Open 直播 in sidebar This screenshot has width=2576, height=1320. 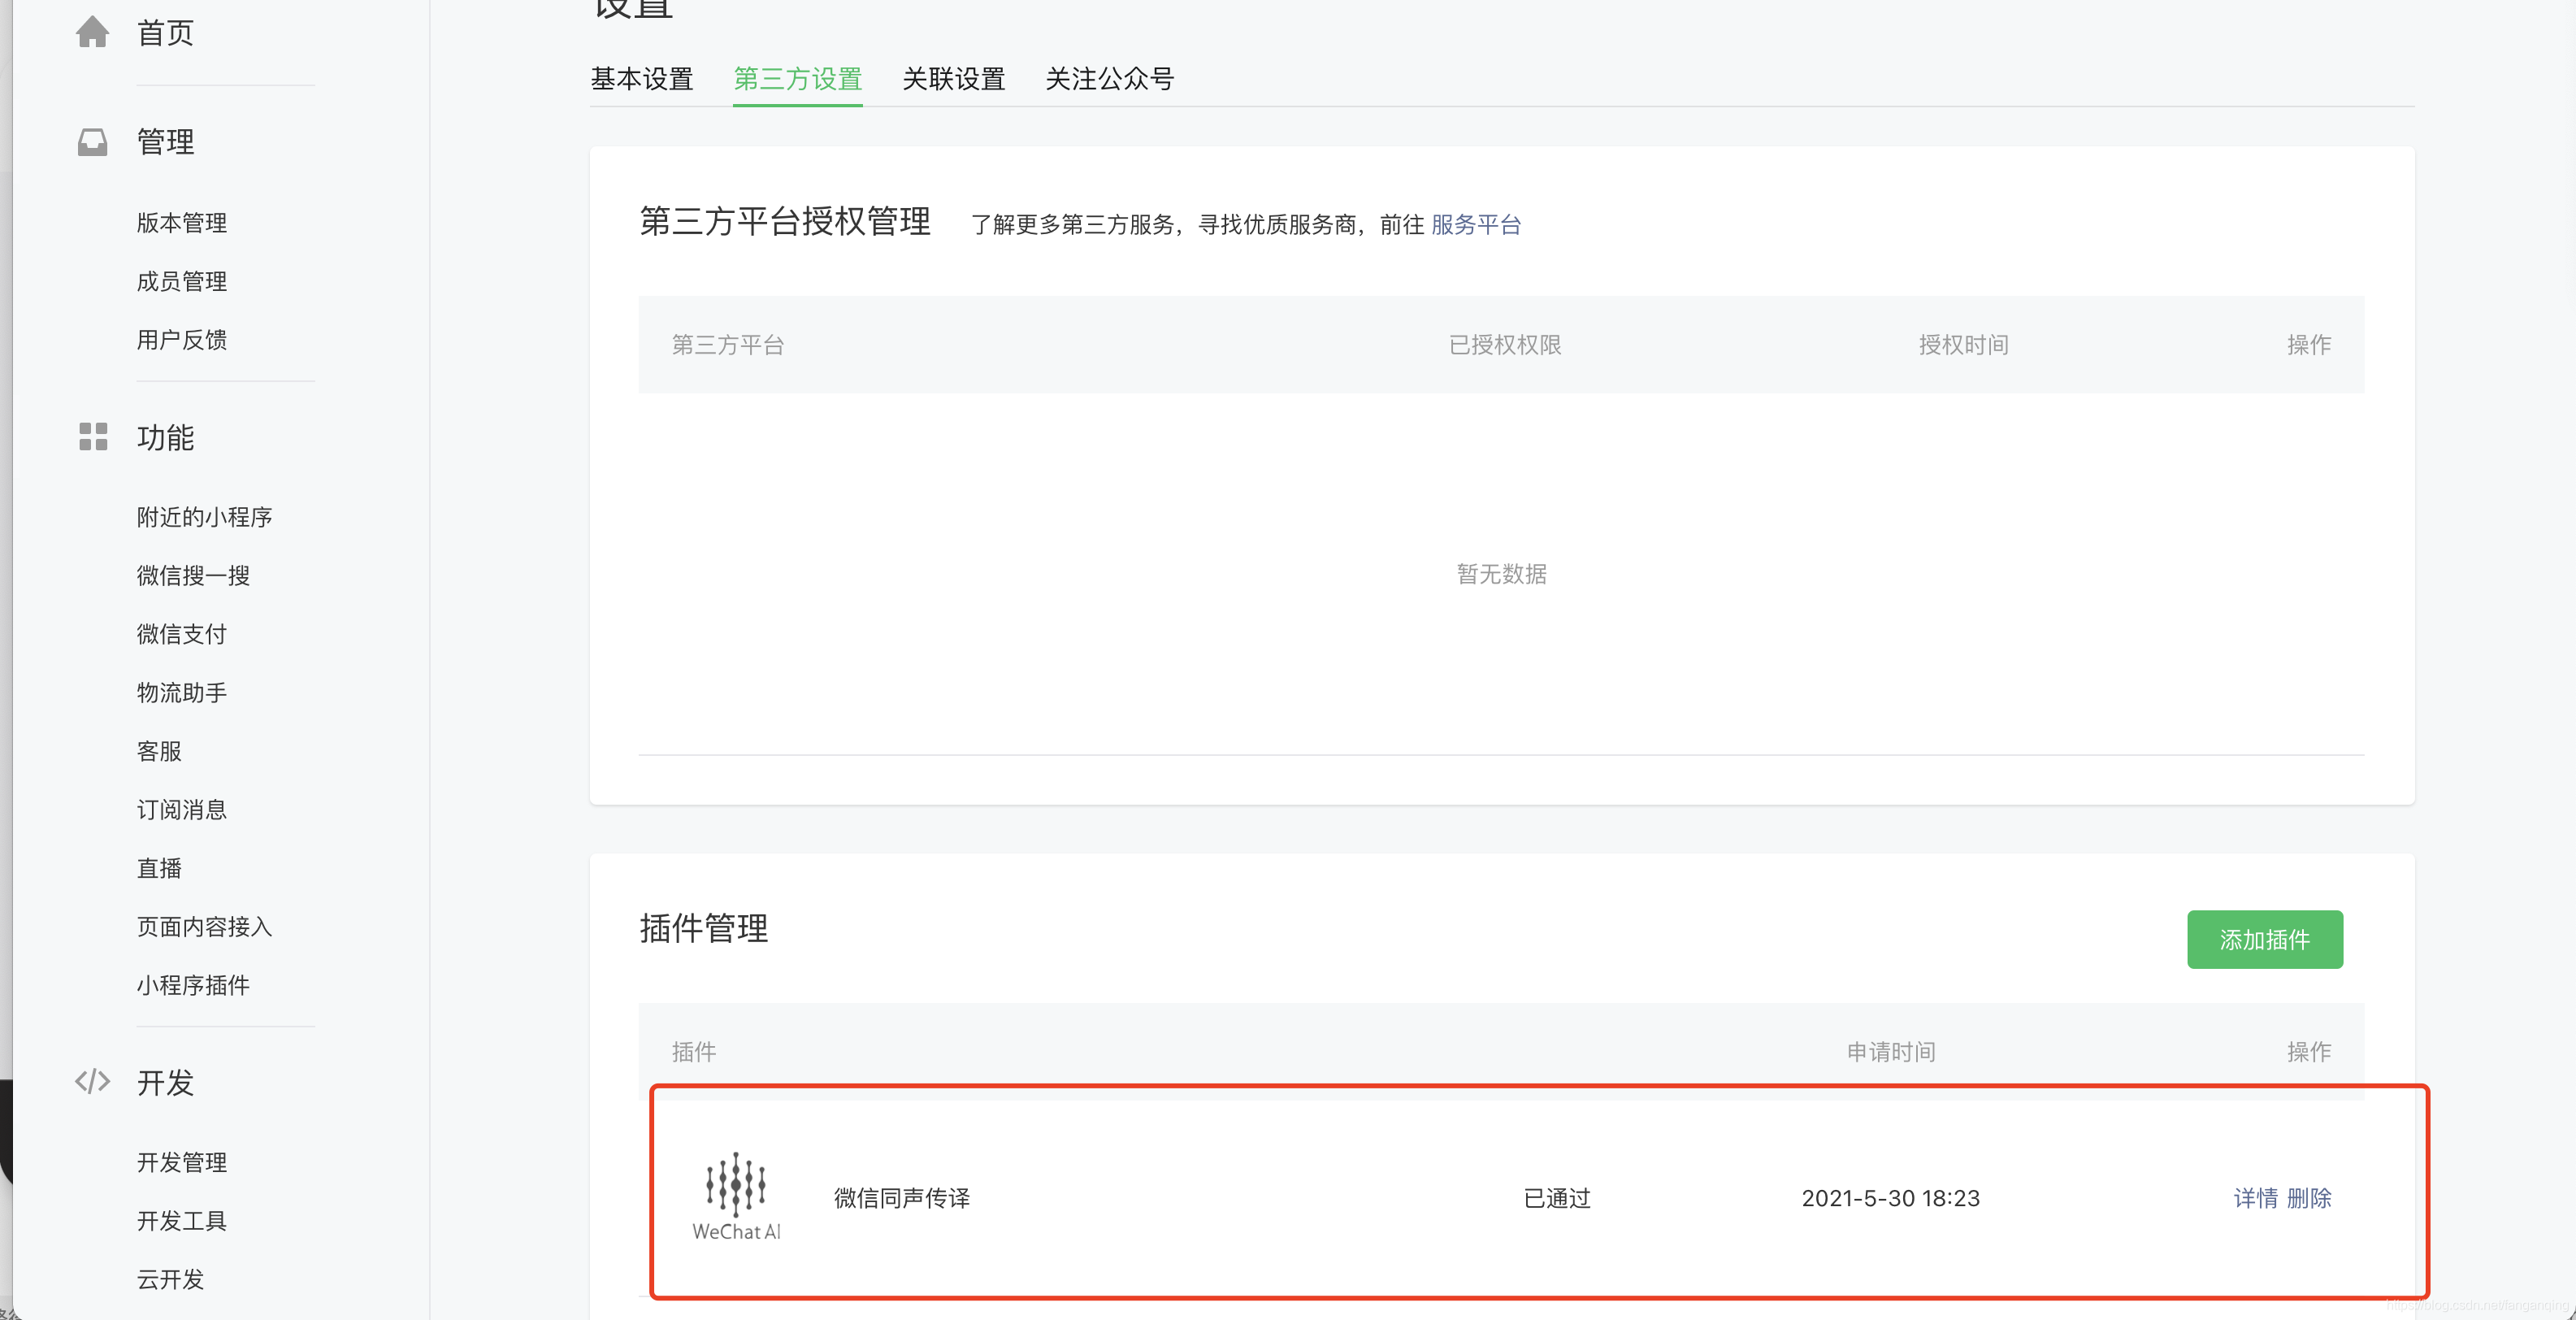click(159, 868)
